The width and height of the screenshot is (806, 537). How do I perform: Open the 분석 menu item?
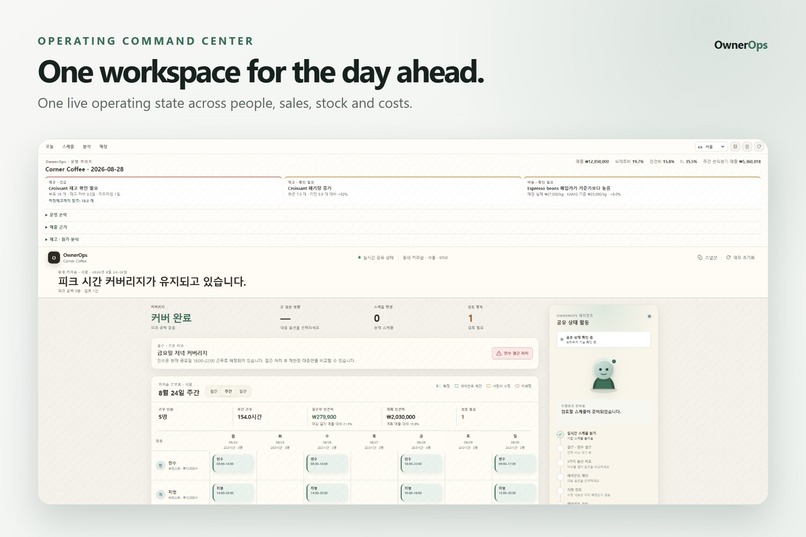pyautogui.click(x=87, y=146)
